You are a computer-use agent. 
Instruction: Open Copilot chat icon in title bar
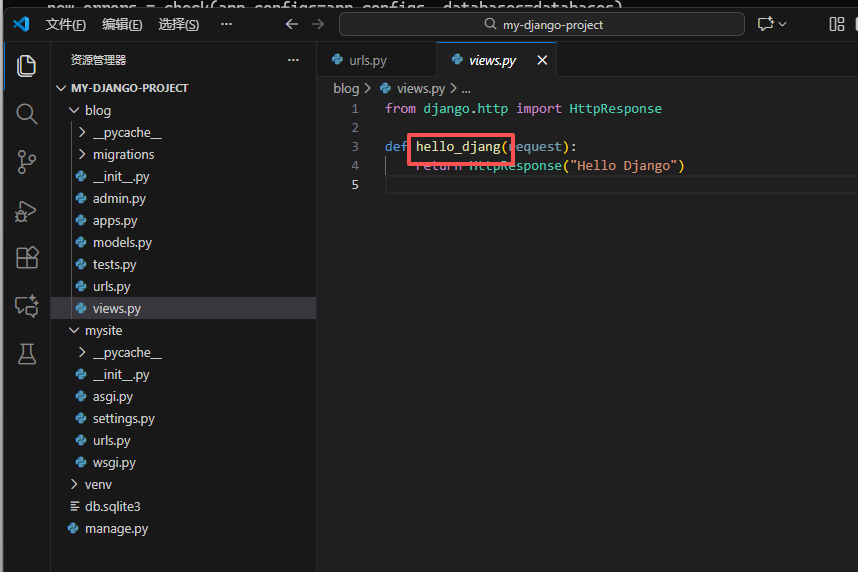coord(766,24)
